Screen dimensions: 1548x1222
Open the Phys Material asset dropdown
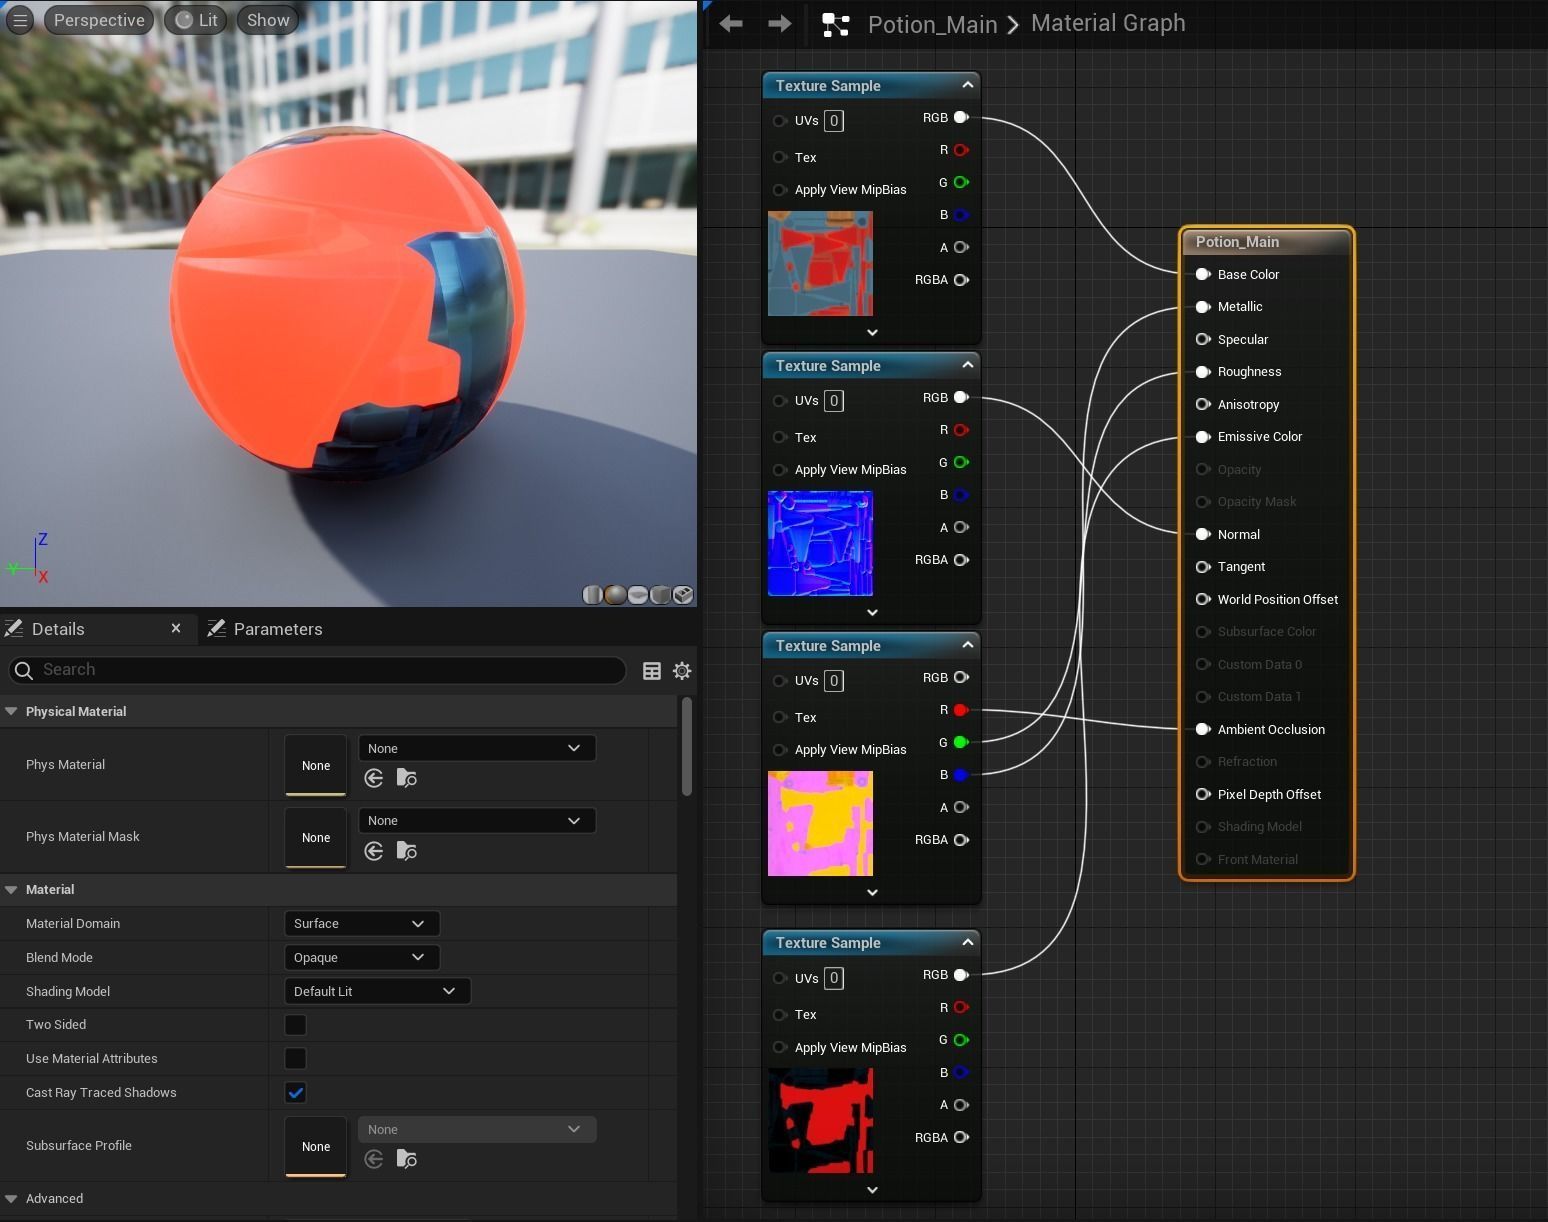coord(477,748)
